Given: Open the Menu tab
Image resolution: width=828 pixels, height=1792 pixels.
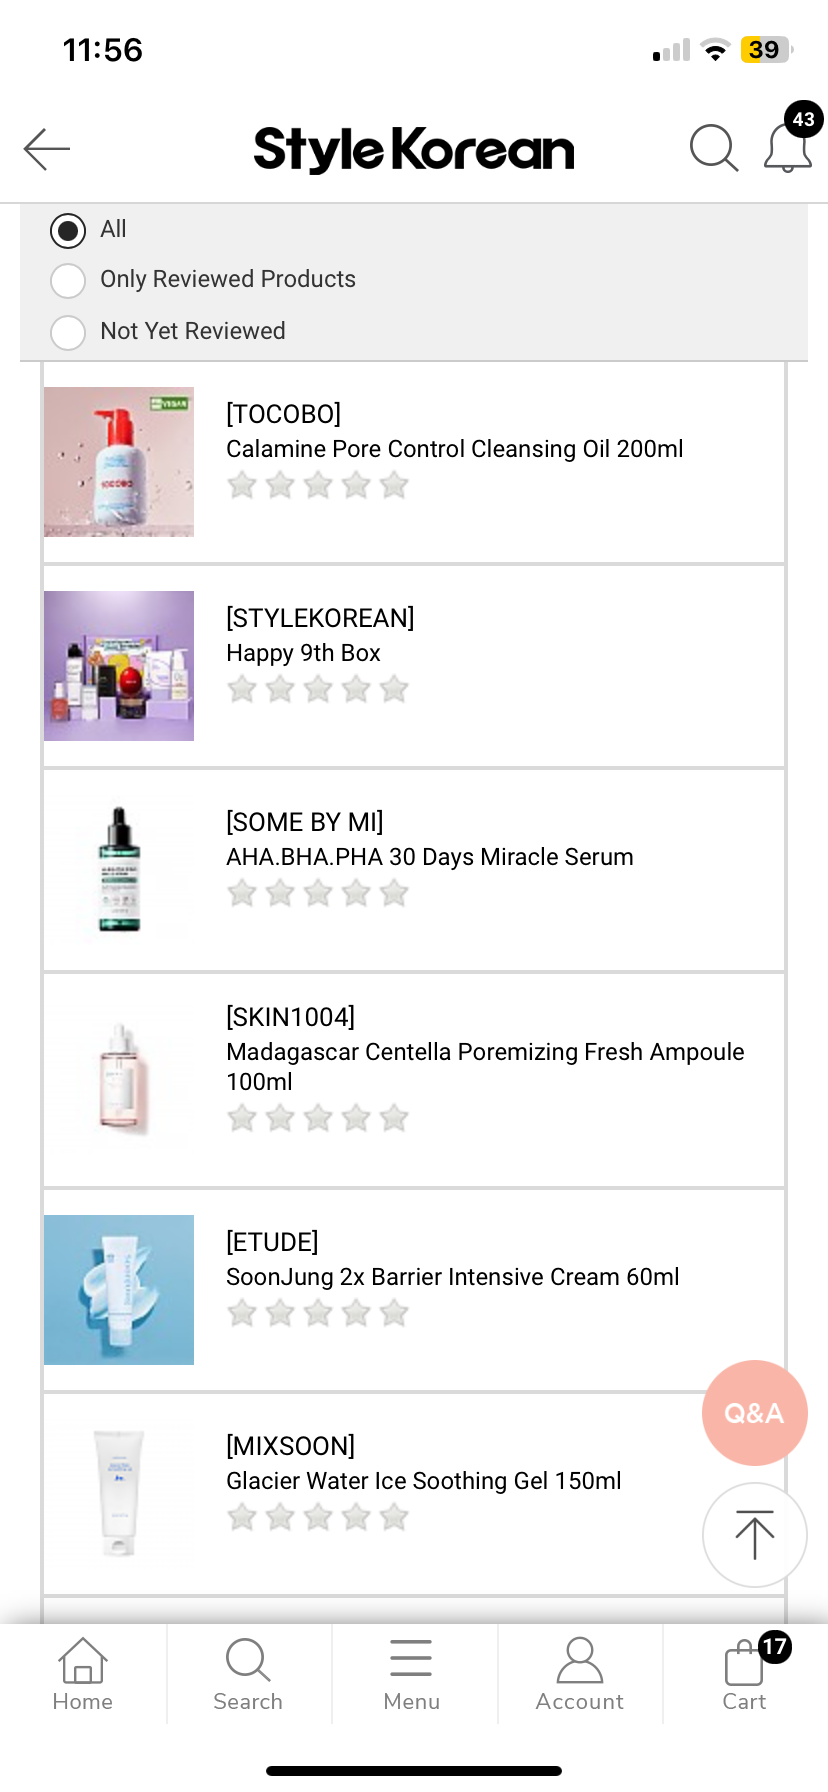Looking at the screenshot, I should coord(412,1674).
